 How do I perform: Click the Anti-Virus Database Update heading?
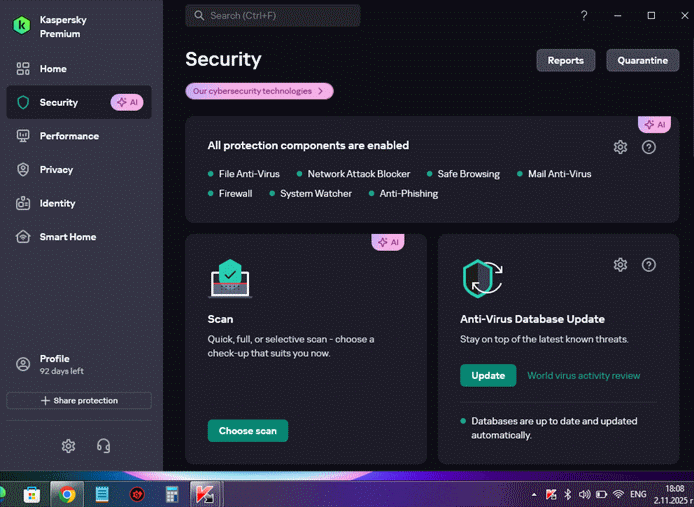point(532,319)
